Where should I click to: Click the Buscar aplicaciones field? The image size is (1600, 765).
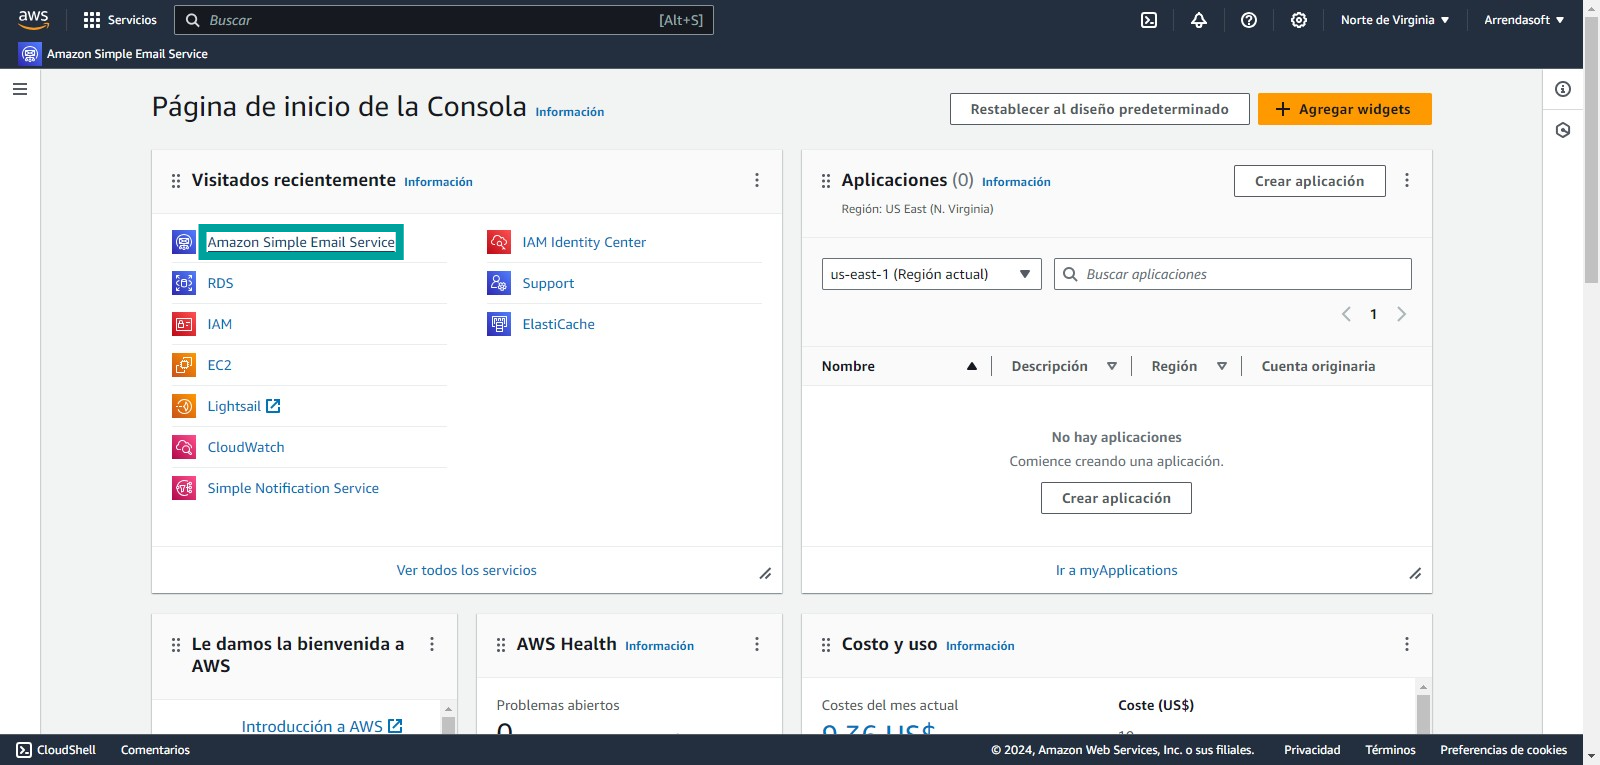click(1233, 274)
